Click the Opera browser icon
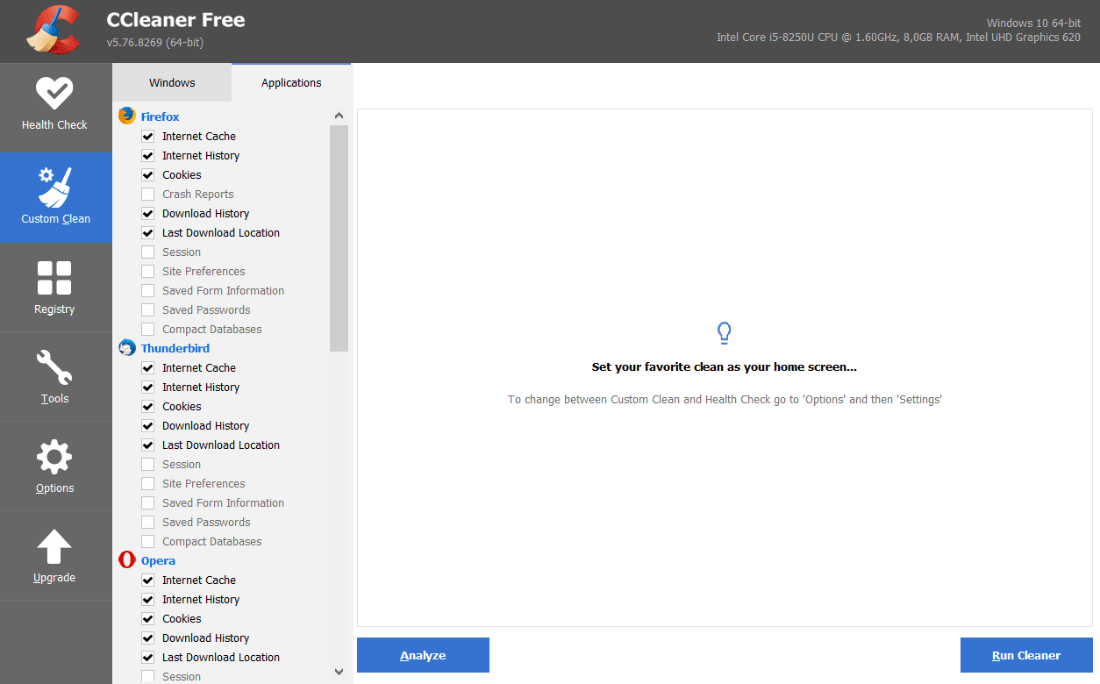The width and height of the screenshot is (1100, 684). click(x=127, y=560)
